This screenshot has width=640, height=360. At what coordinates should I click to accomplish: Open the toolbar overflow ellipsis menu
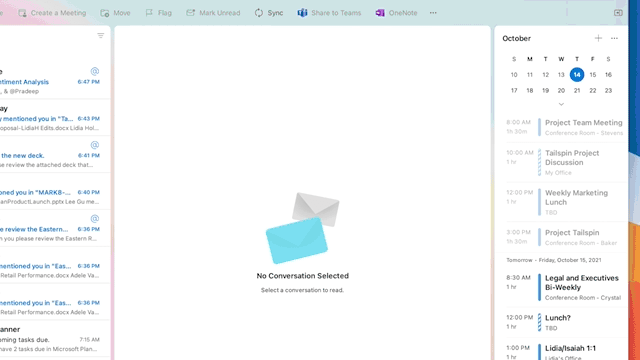click(433, 13)
